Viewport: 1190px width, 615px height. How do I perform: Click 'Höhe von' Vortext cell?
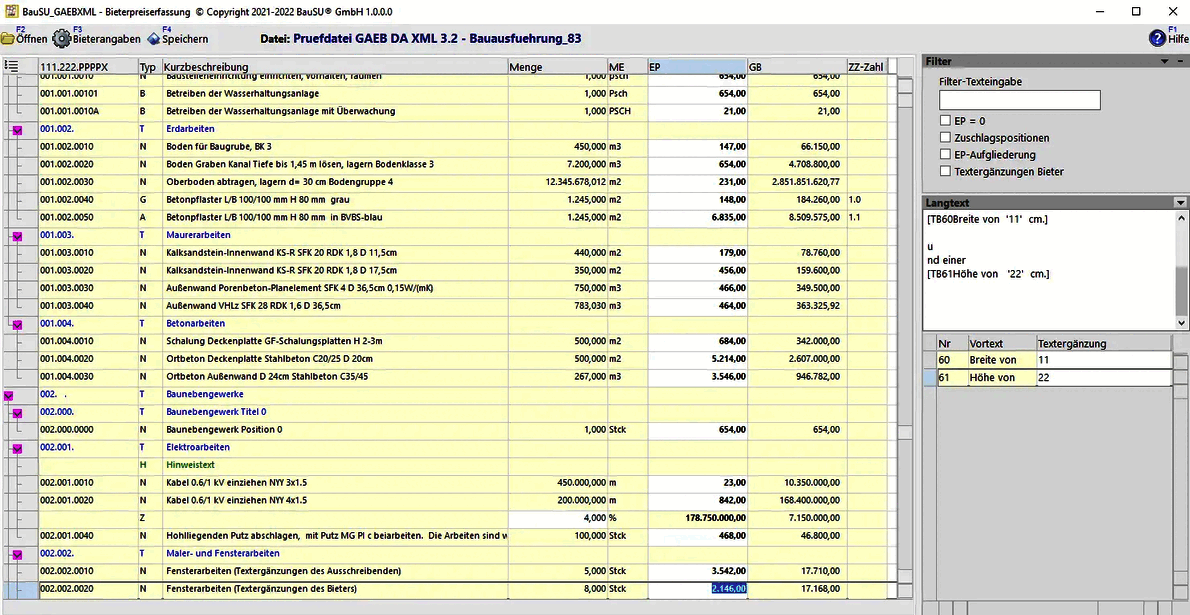click(x=1002, y=377)
